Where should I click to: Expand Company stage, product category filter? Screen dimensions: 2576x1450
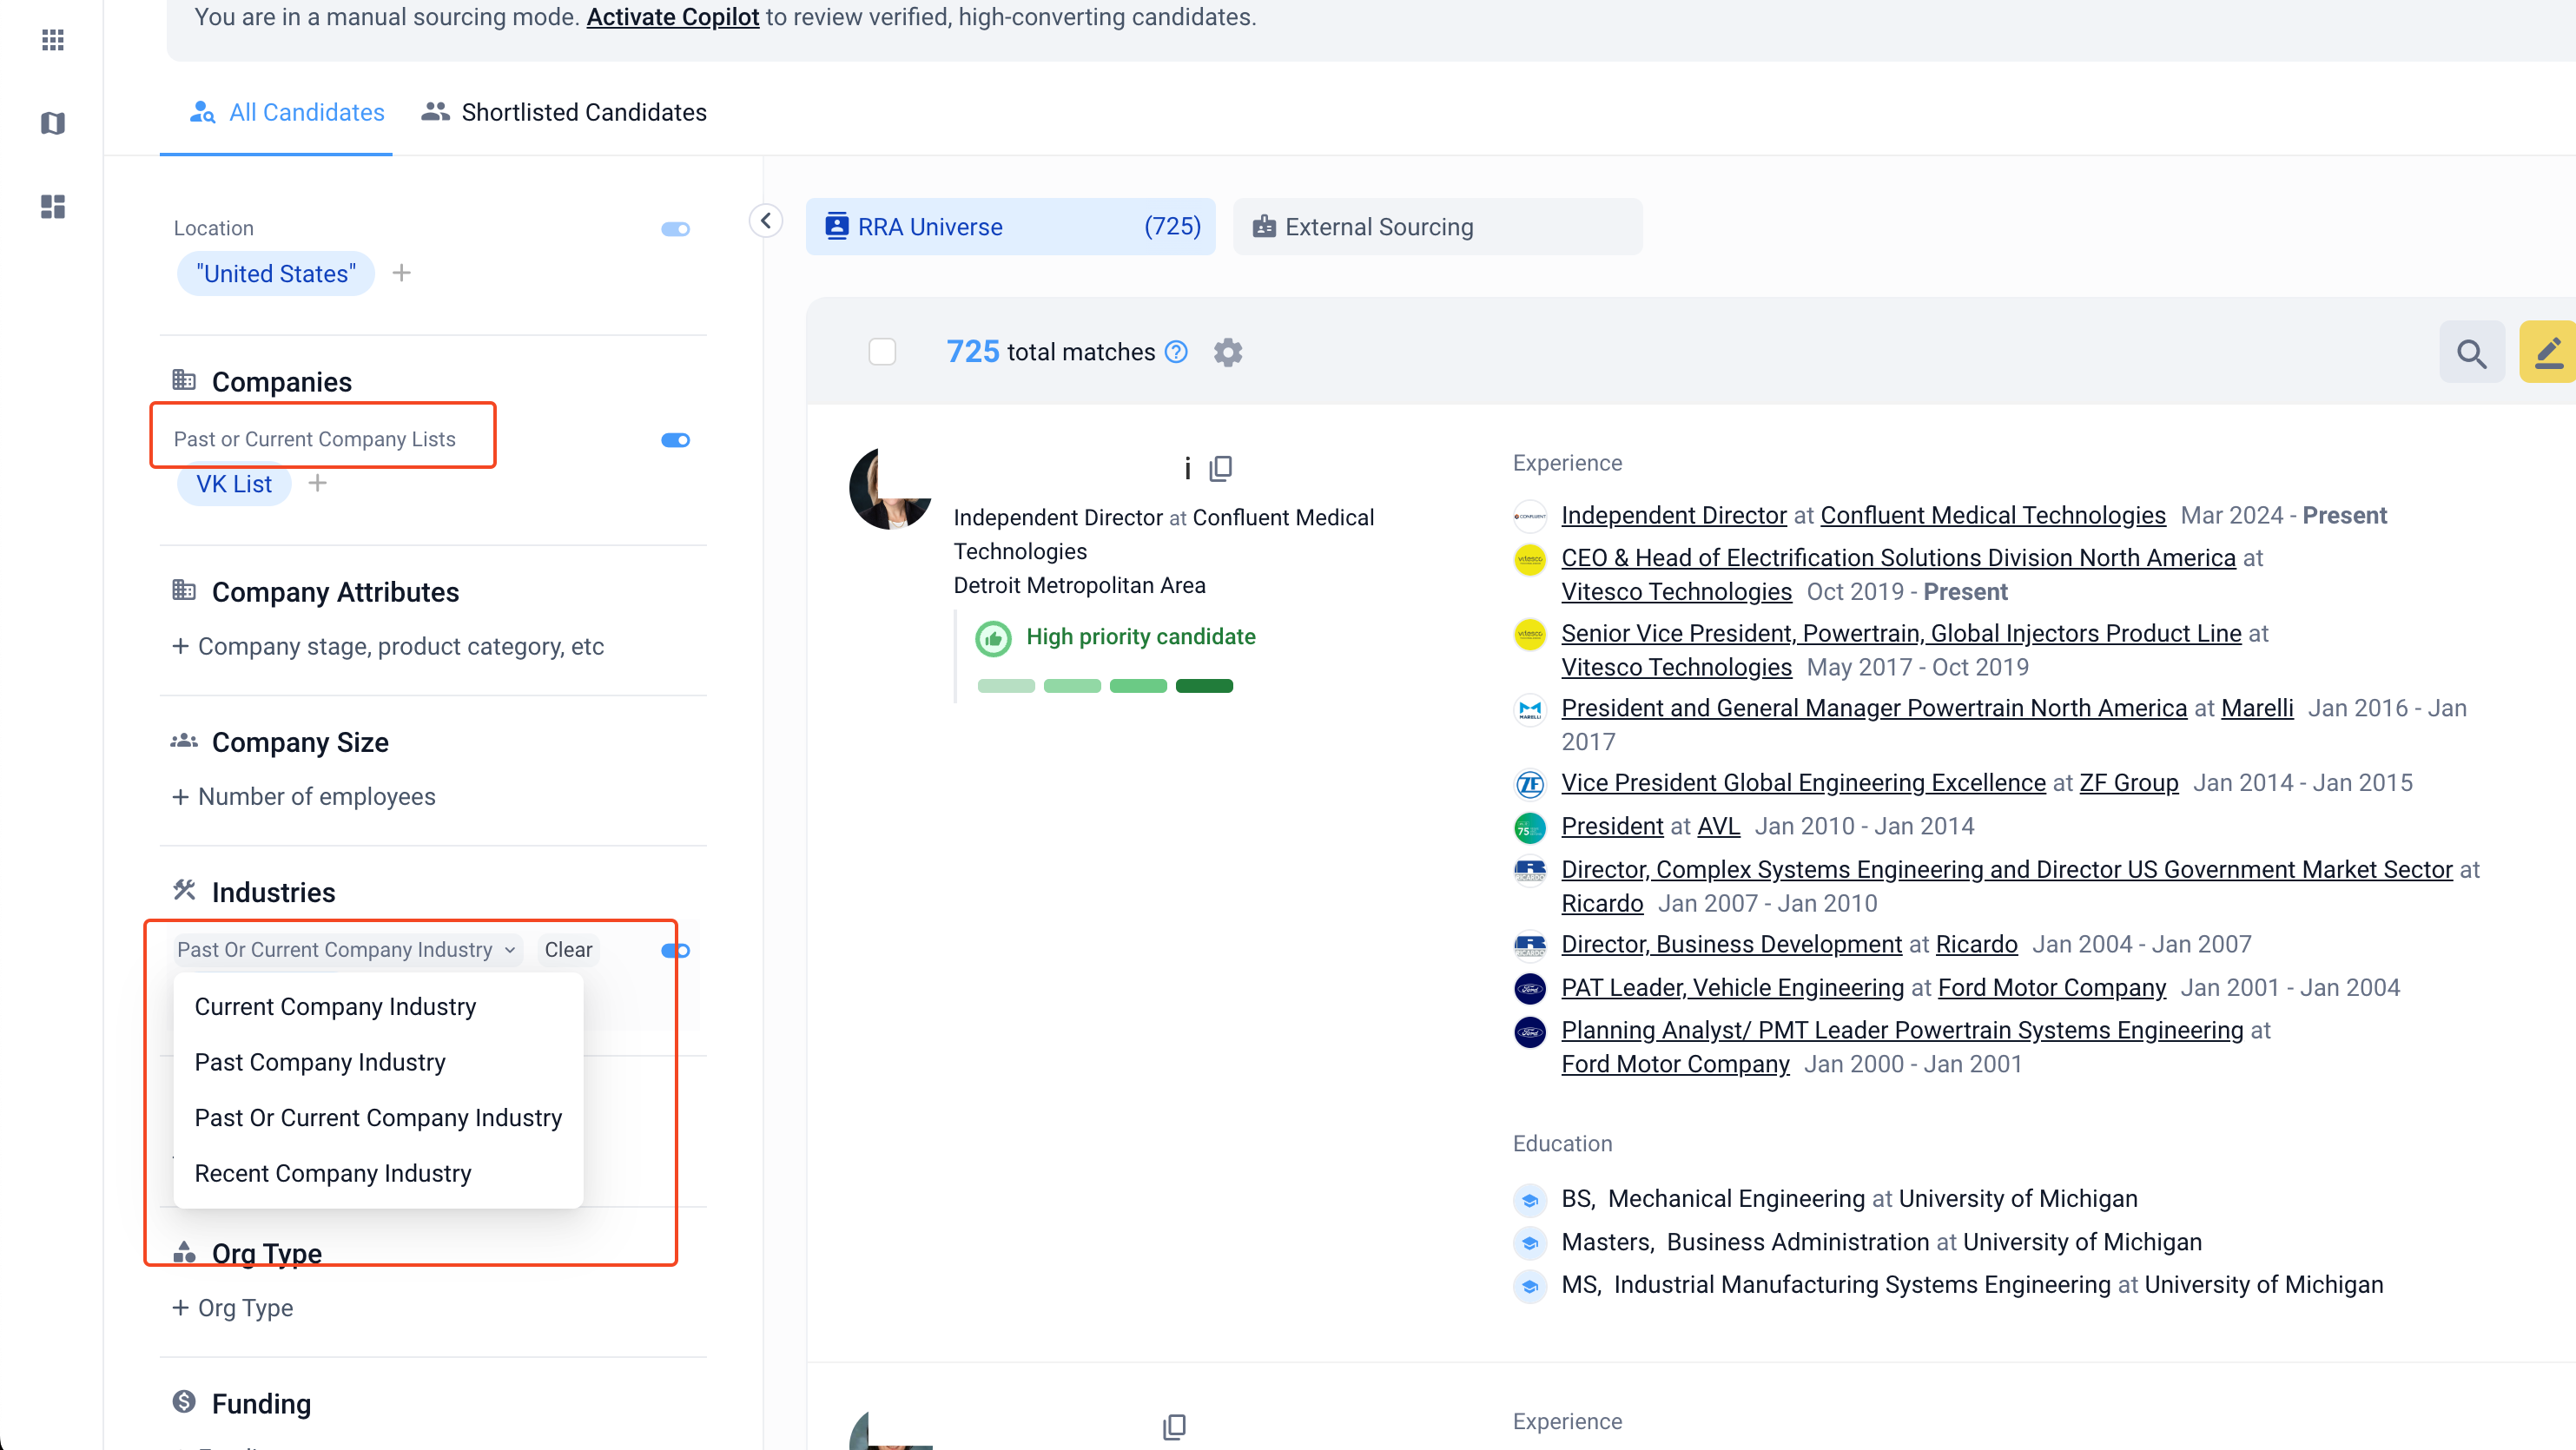click(389, 647)
